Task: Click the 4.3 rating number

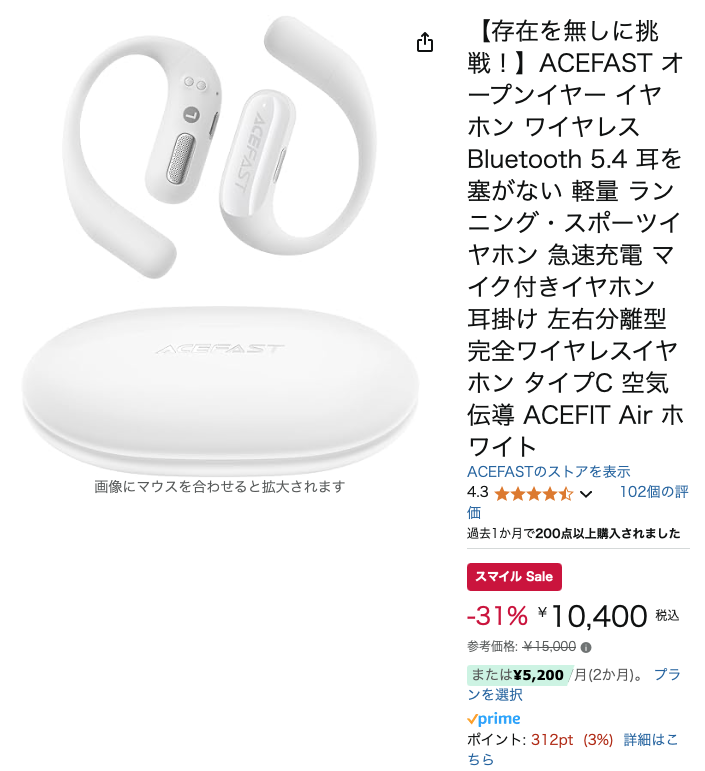Action: pyautogui.click(x=477, y=492)
